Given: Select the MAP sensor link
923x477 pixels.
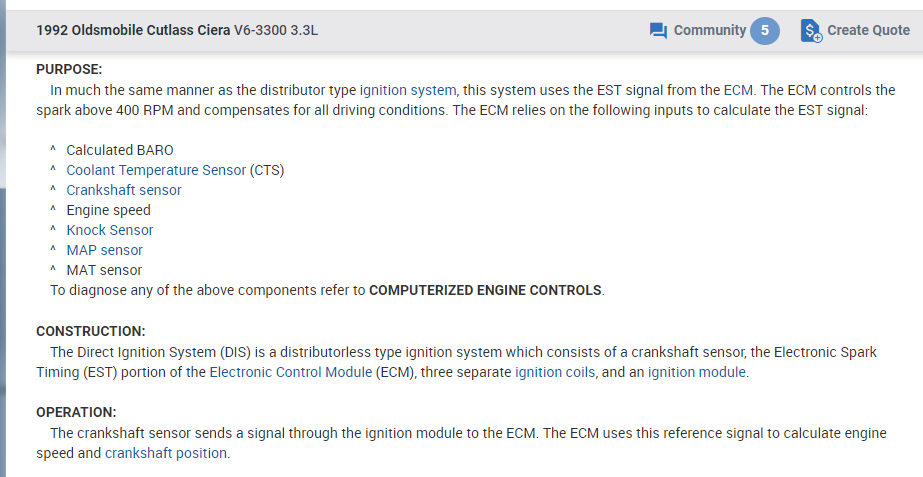Looking at the screenshot, I should [104, 250].
